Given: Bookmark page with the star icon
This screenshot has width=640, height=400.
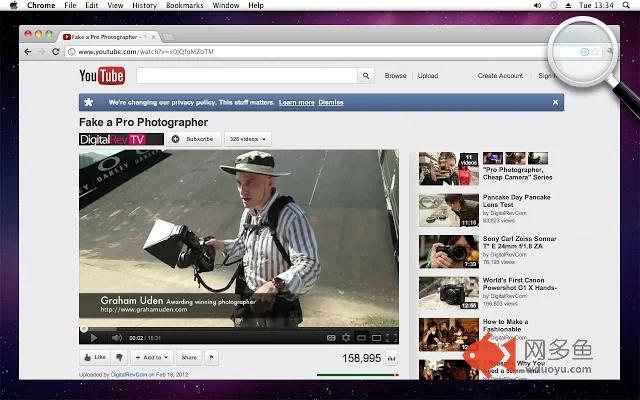Looking at the screenshot, I should pos(596,52).
